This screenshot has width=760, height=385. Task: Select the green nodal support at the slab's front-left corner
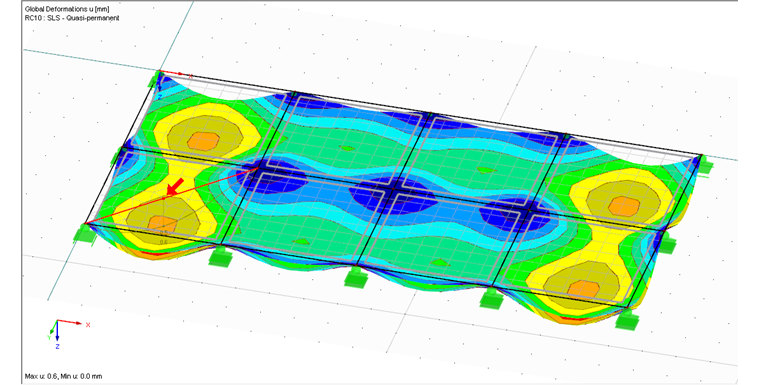click(85, 234)
